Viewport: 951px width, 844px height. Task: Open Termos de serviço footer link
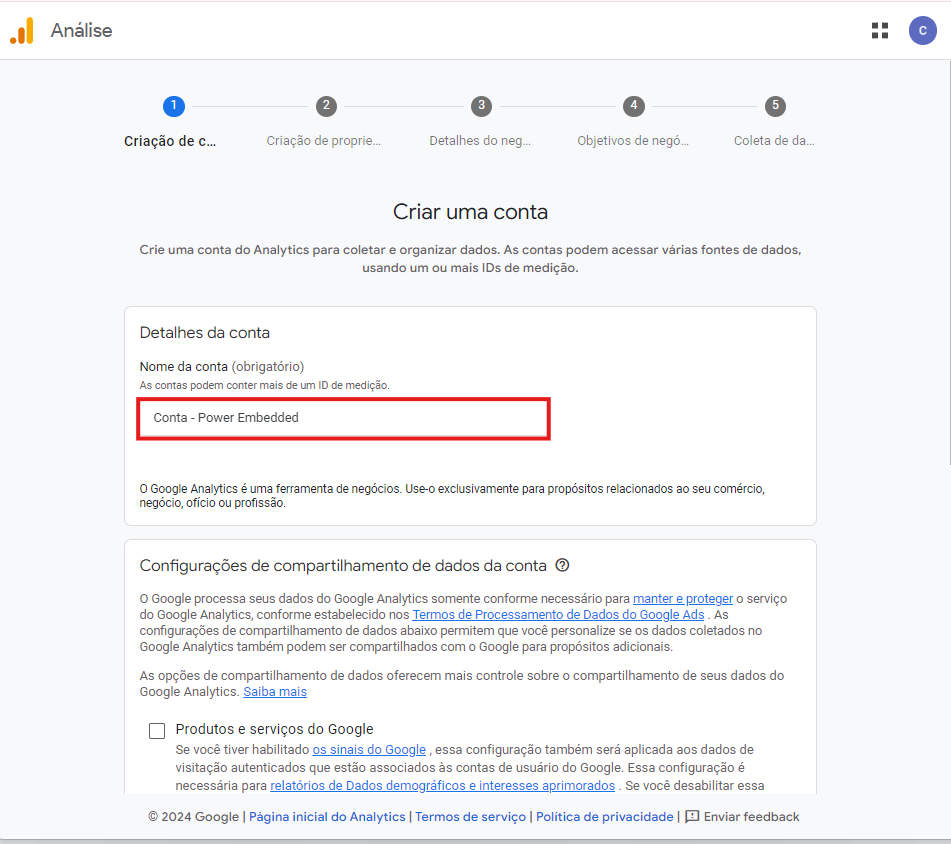point(470,817)
